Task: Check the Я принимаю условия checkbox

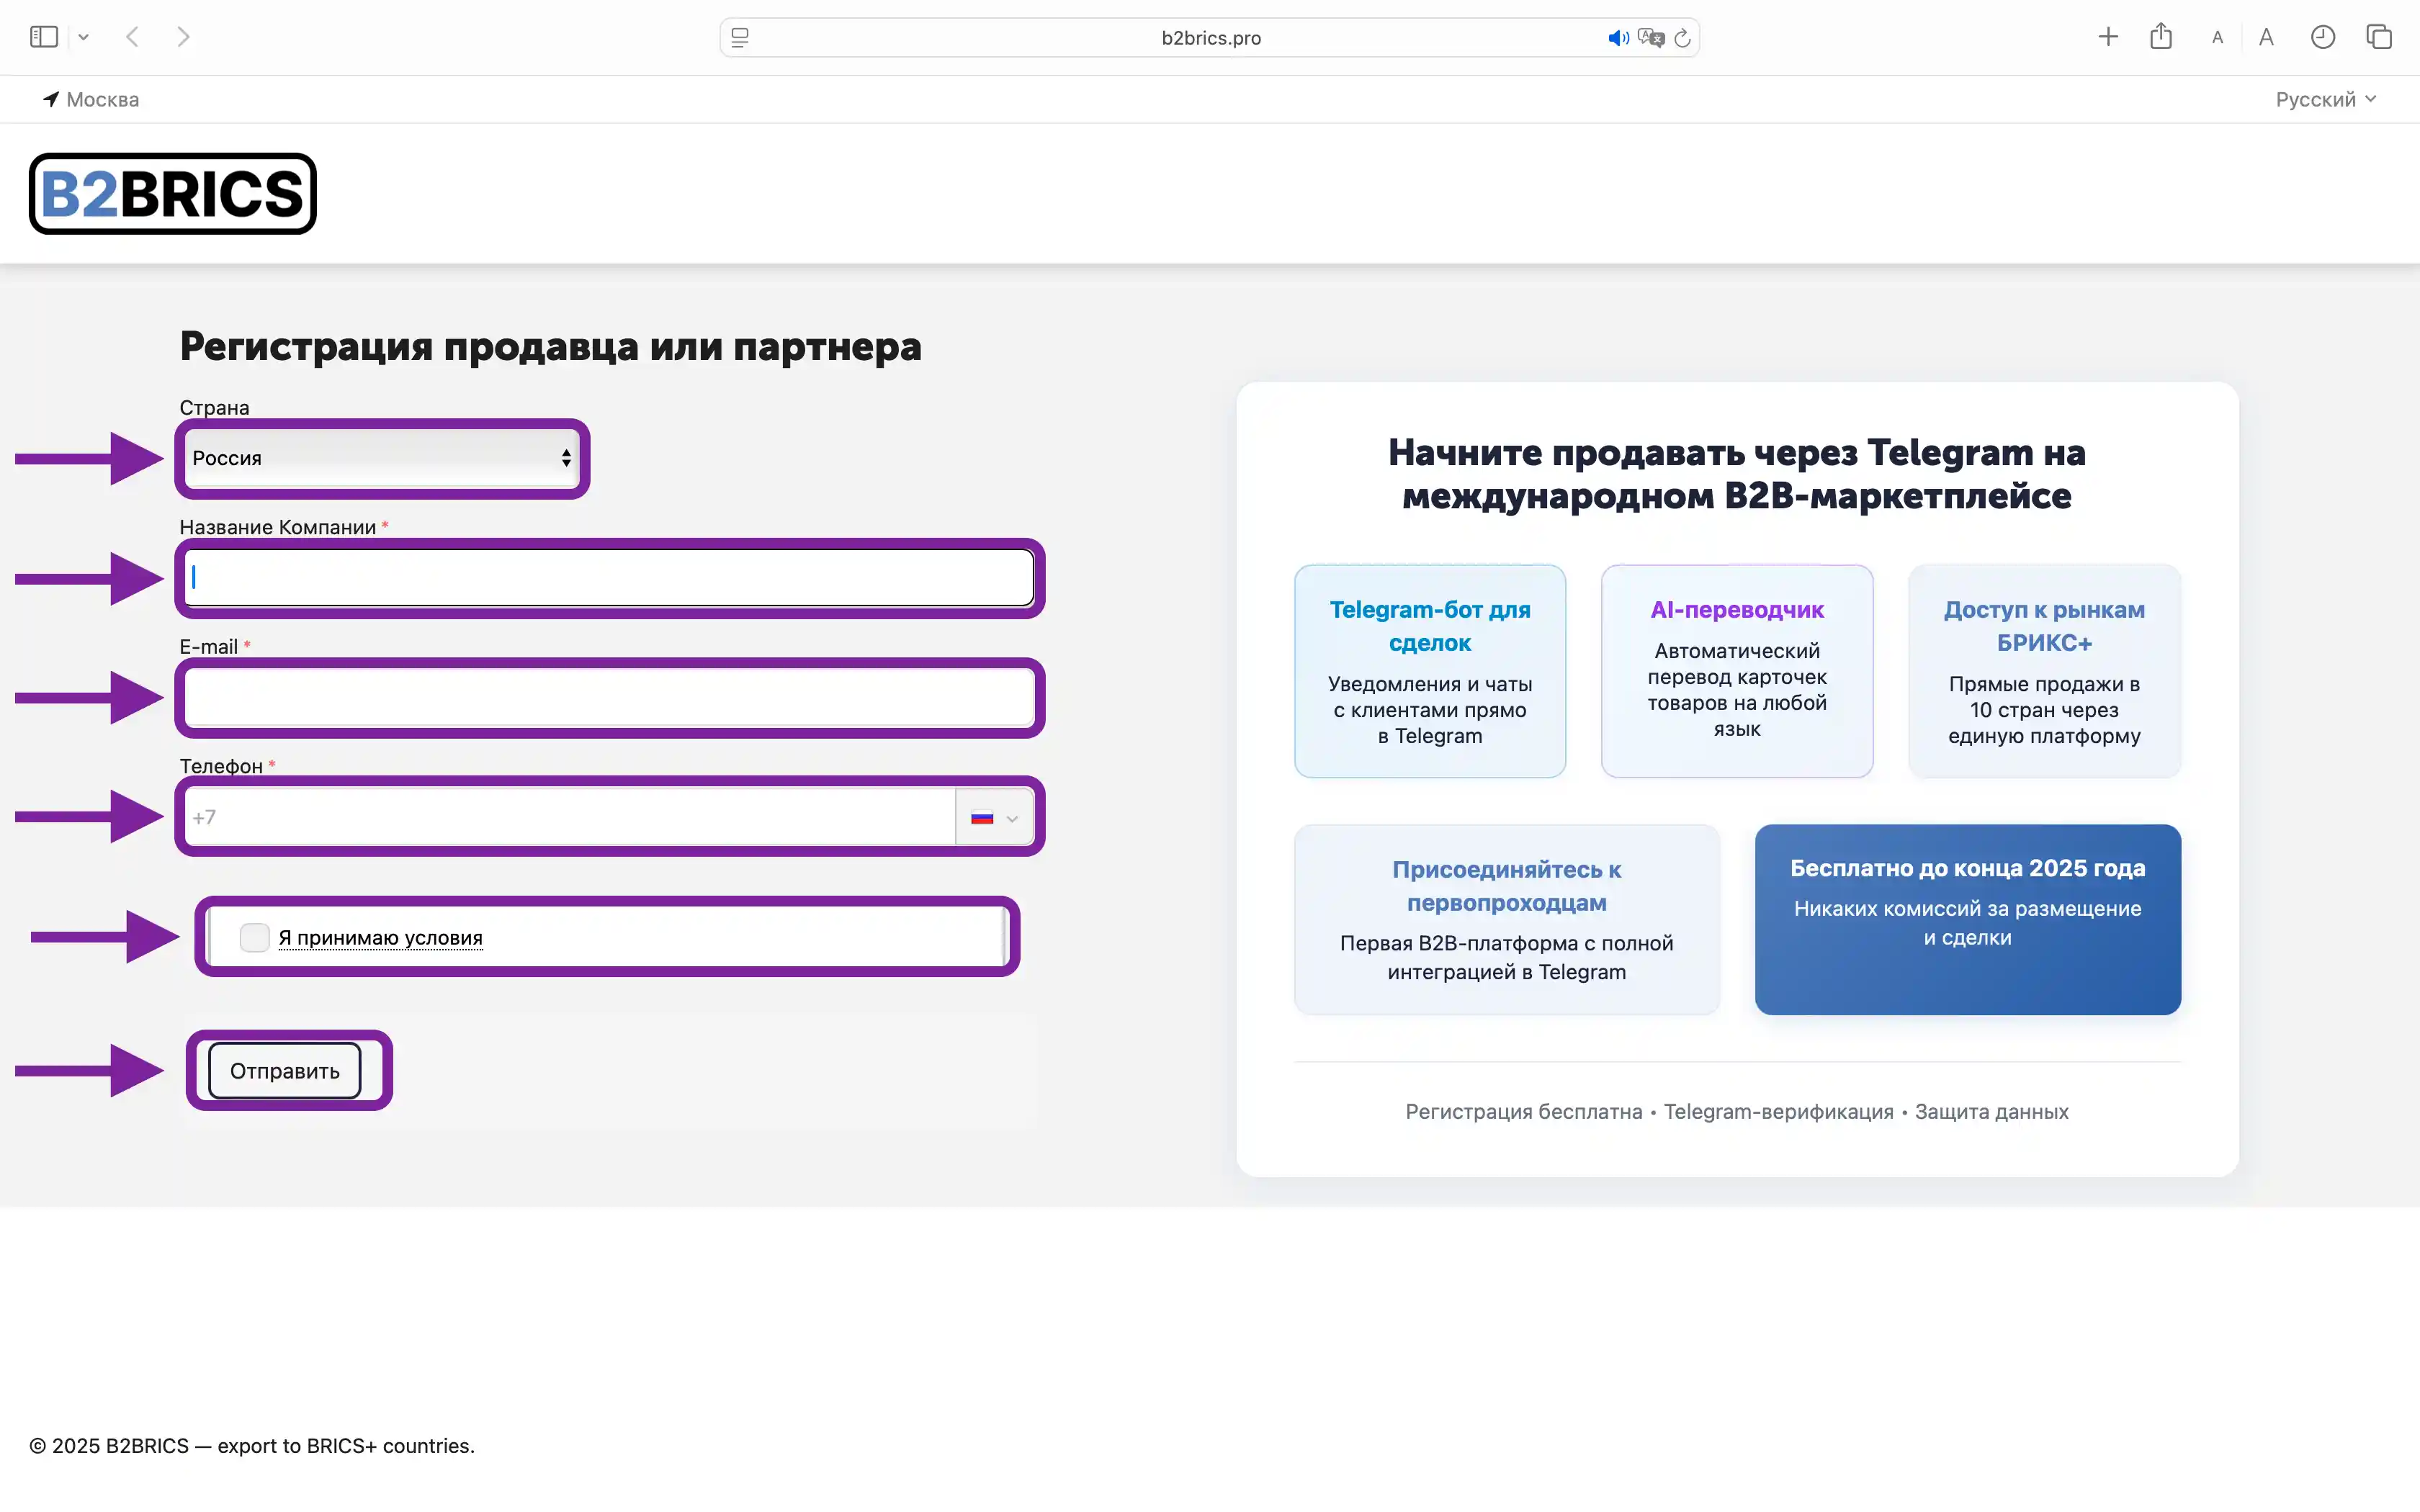Action: tap(254, 937)
